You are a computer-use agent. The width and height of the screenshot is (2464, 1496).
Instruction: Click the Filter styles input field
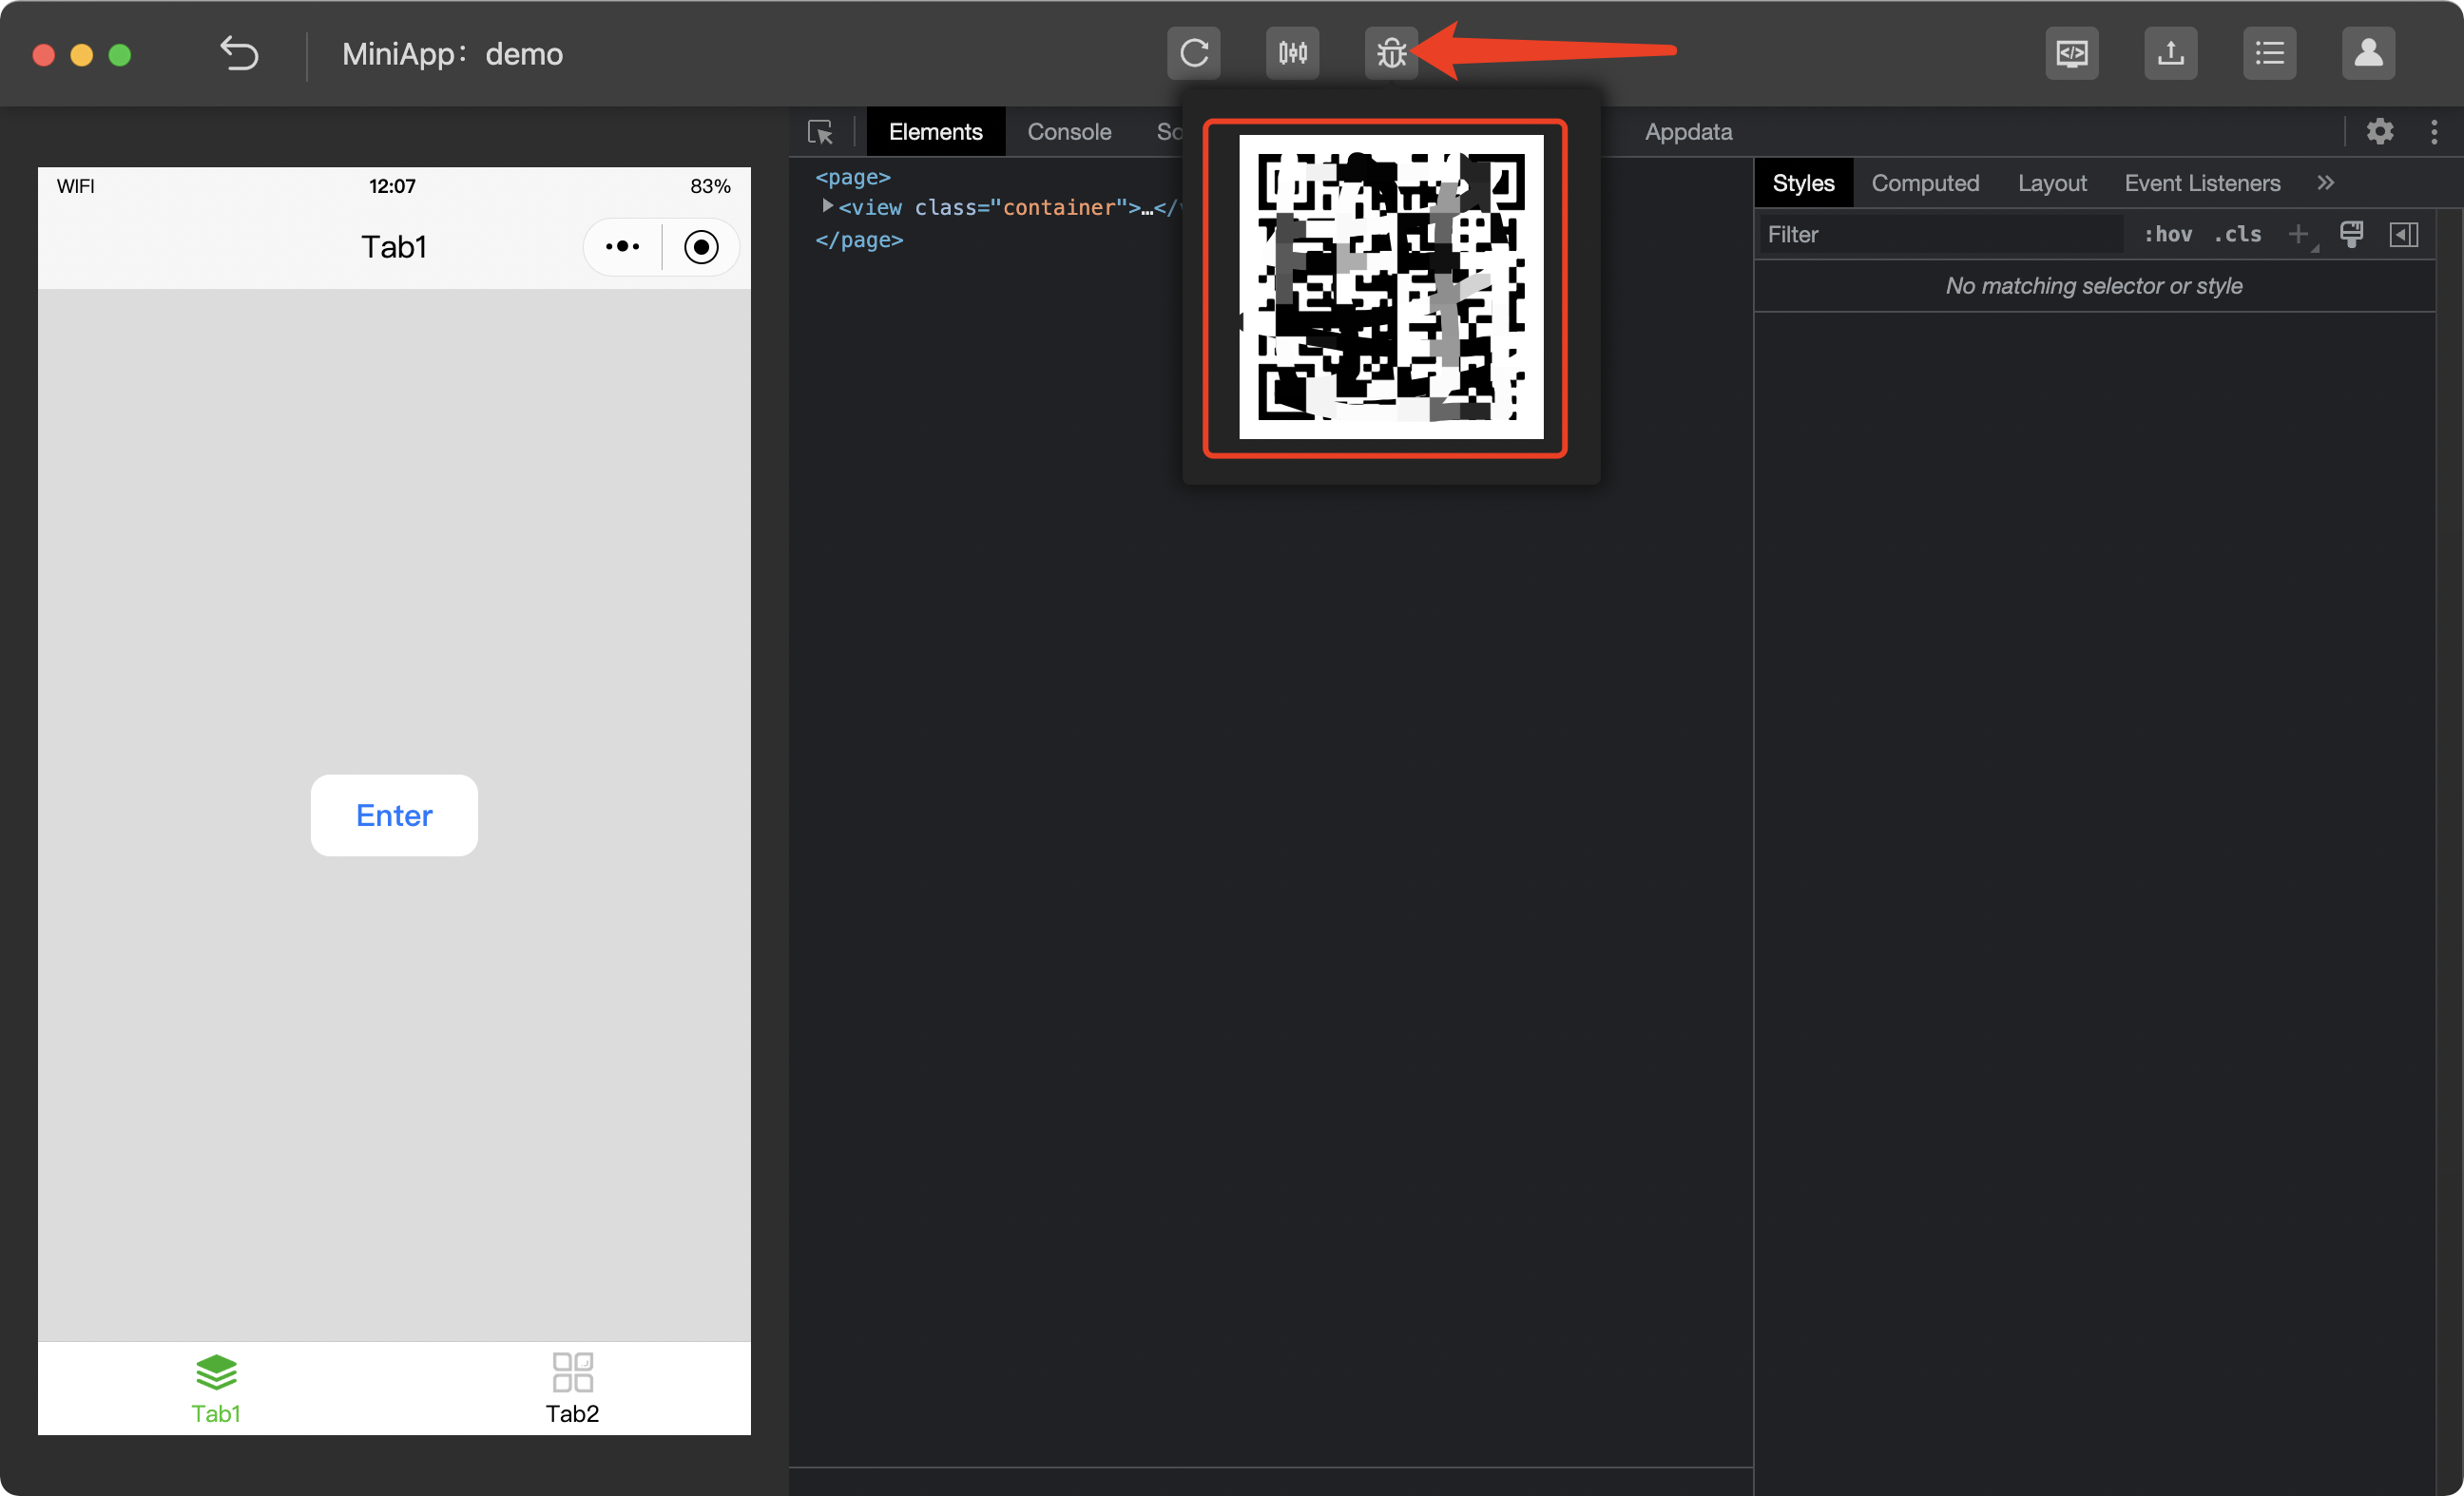[1940, 234]
